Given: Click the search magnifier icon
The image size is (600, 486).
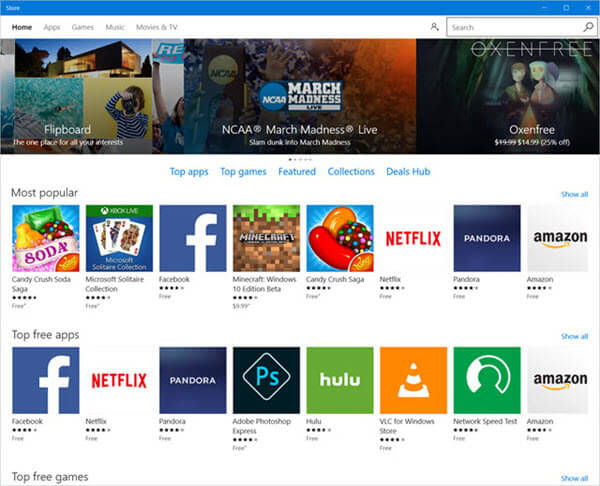Looking at the screenshot, I should point(588,27).
